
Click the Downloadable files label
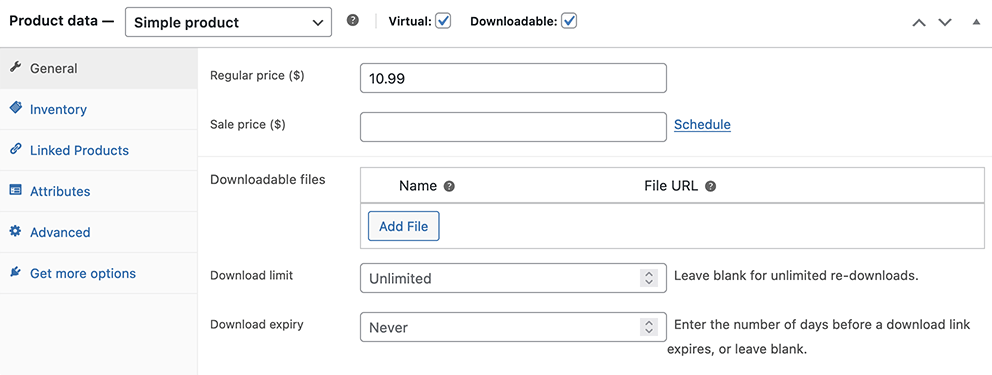pyautogui.click(x=268, y=180)
